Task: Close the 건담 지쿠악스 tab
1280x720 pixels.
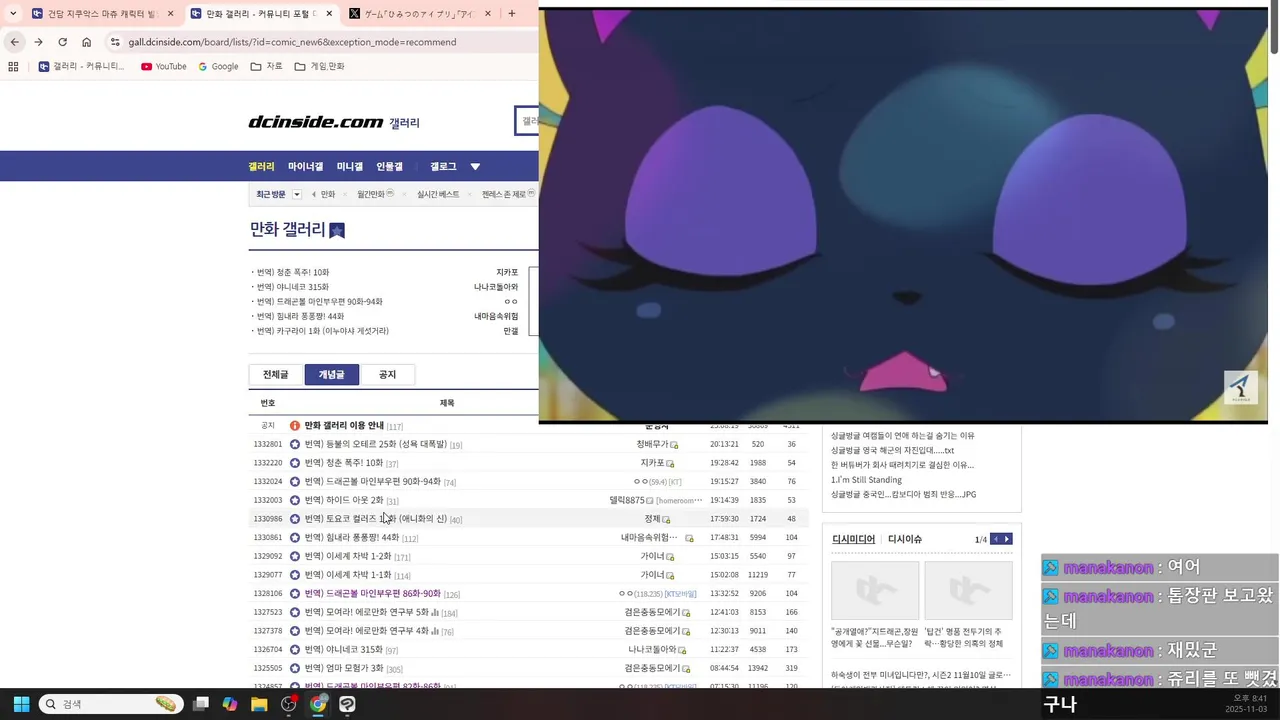Action: [170, 14]
